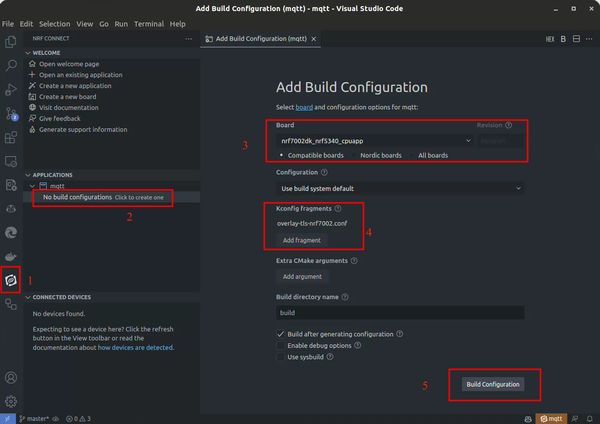
Task: Open the Search magnifier in activity bar
Action: pos(11,65)
